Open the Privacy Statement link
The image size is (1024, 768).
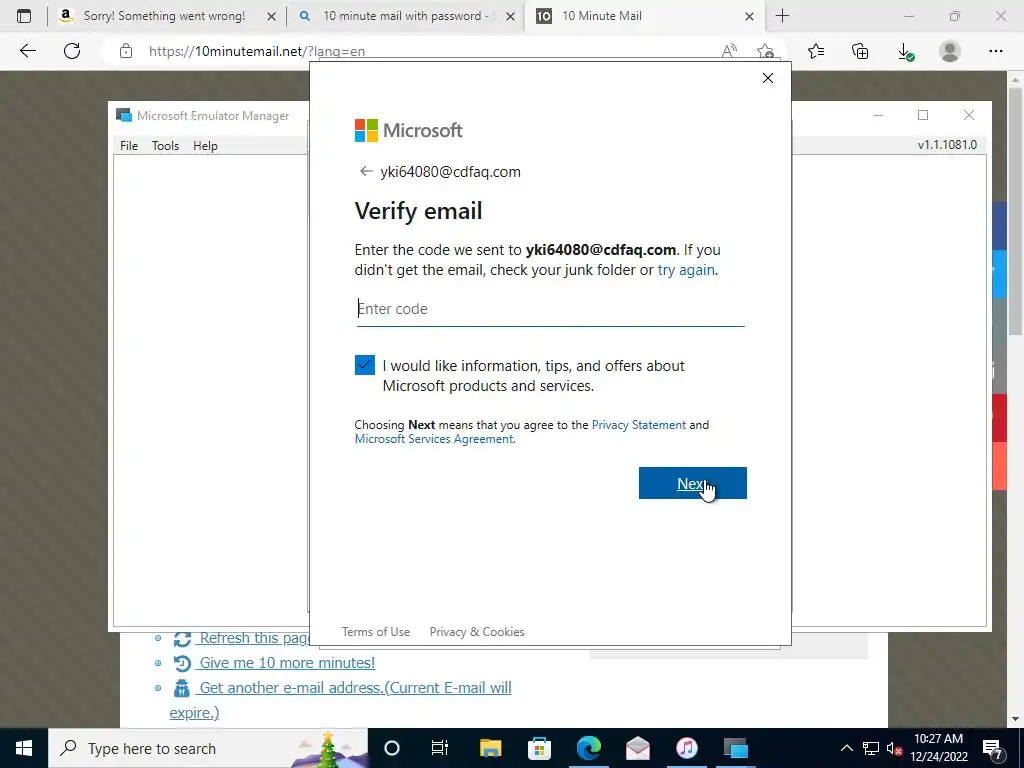point(639,424)
